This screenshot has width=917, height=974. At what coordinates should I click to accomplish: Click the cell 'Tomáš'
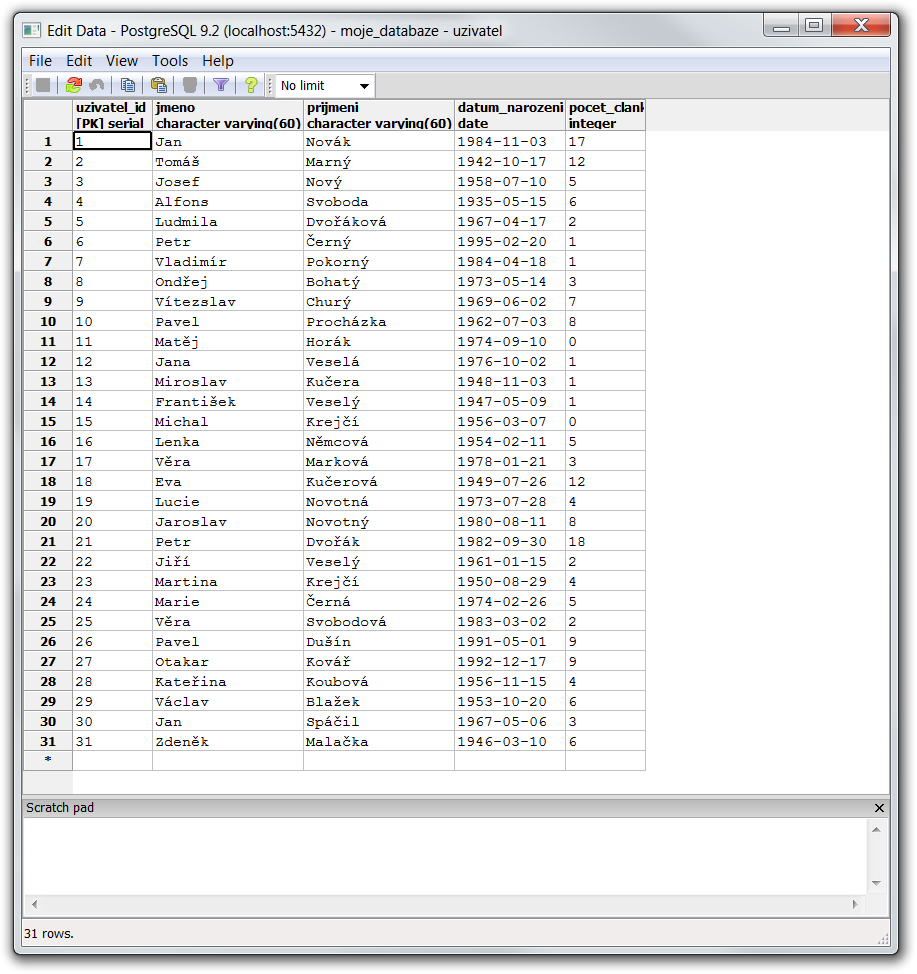tap(228, 162)
